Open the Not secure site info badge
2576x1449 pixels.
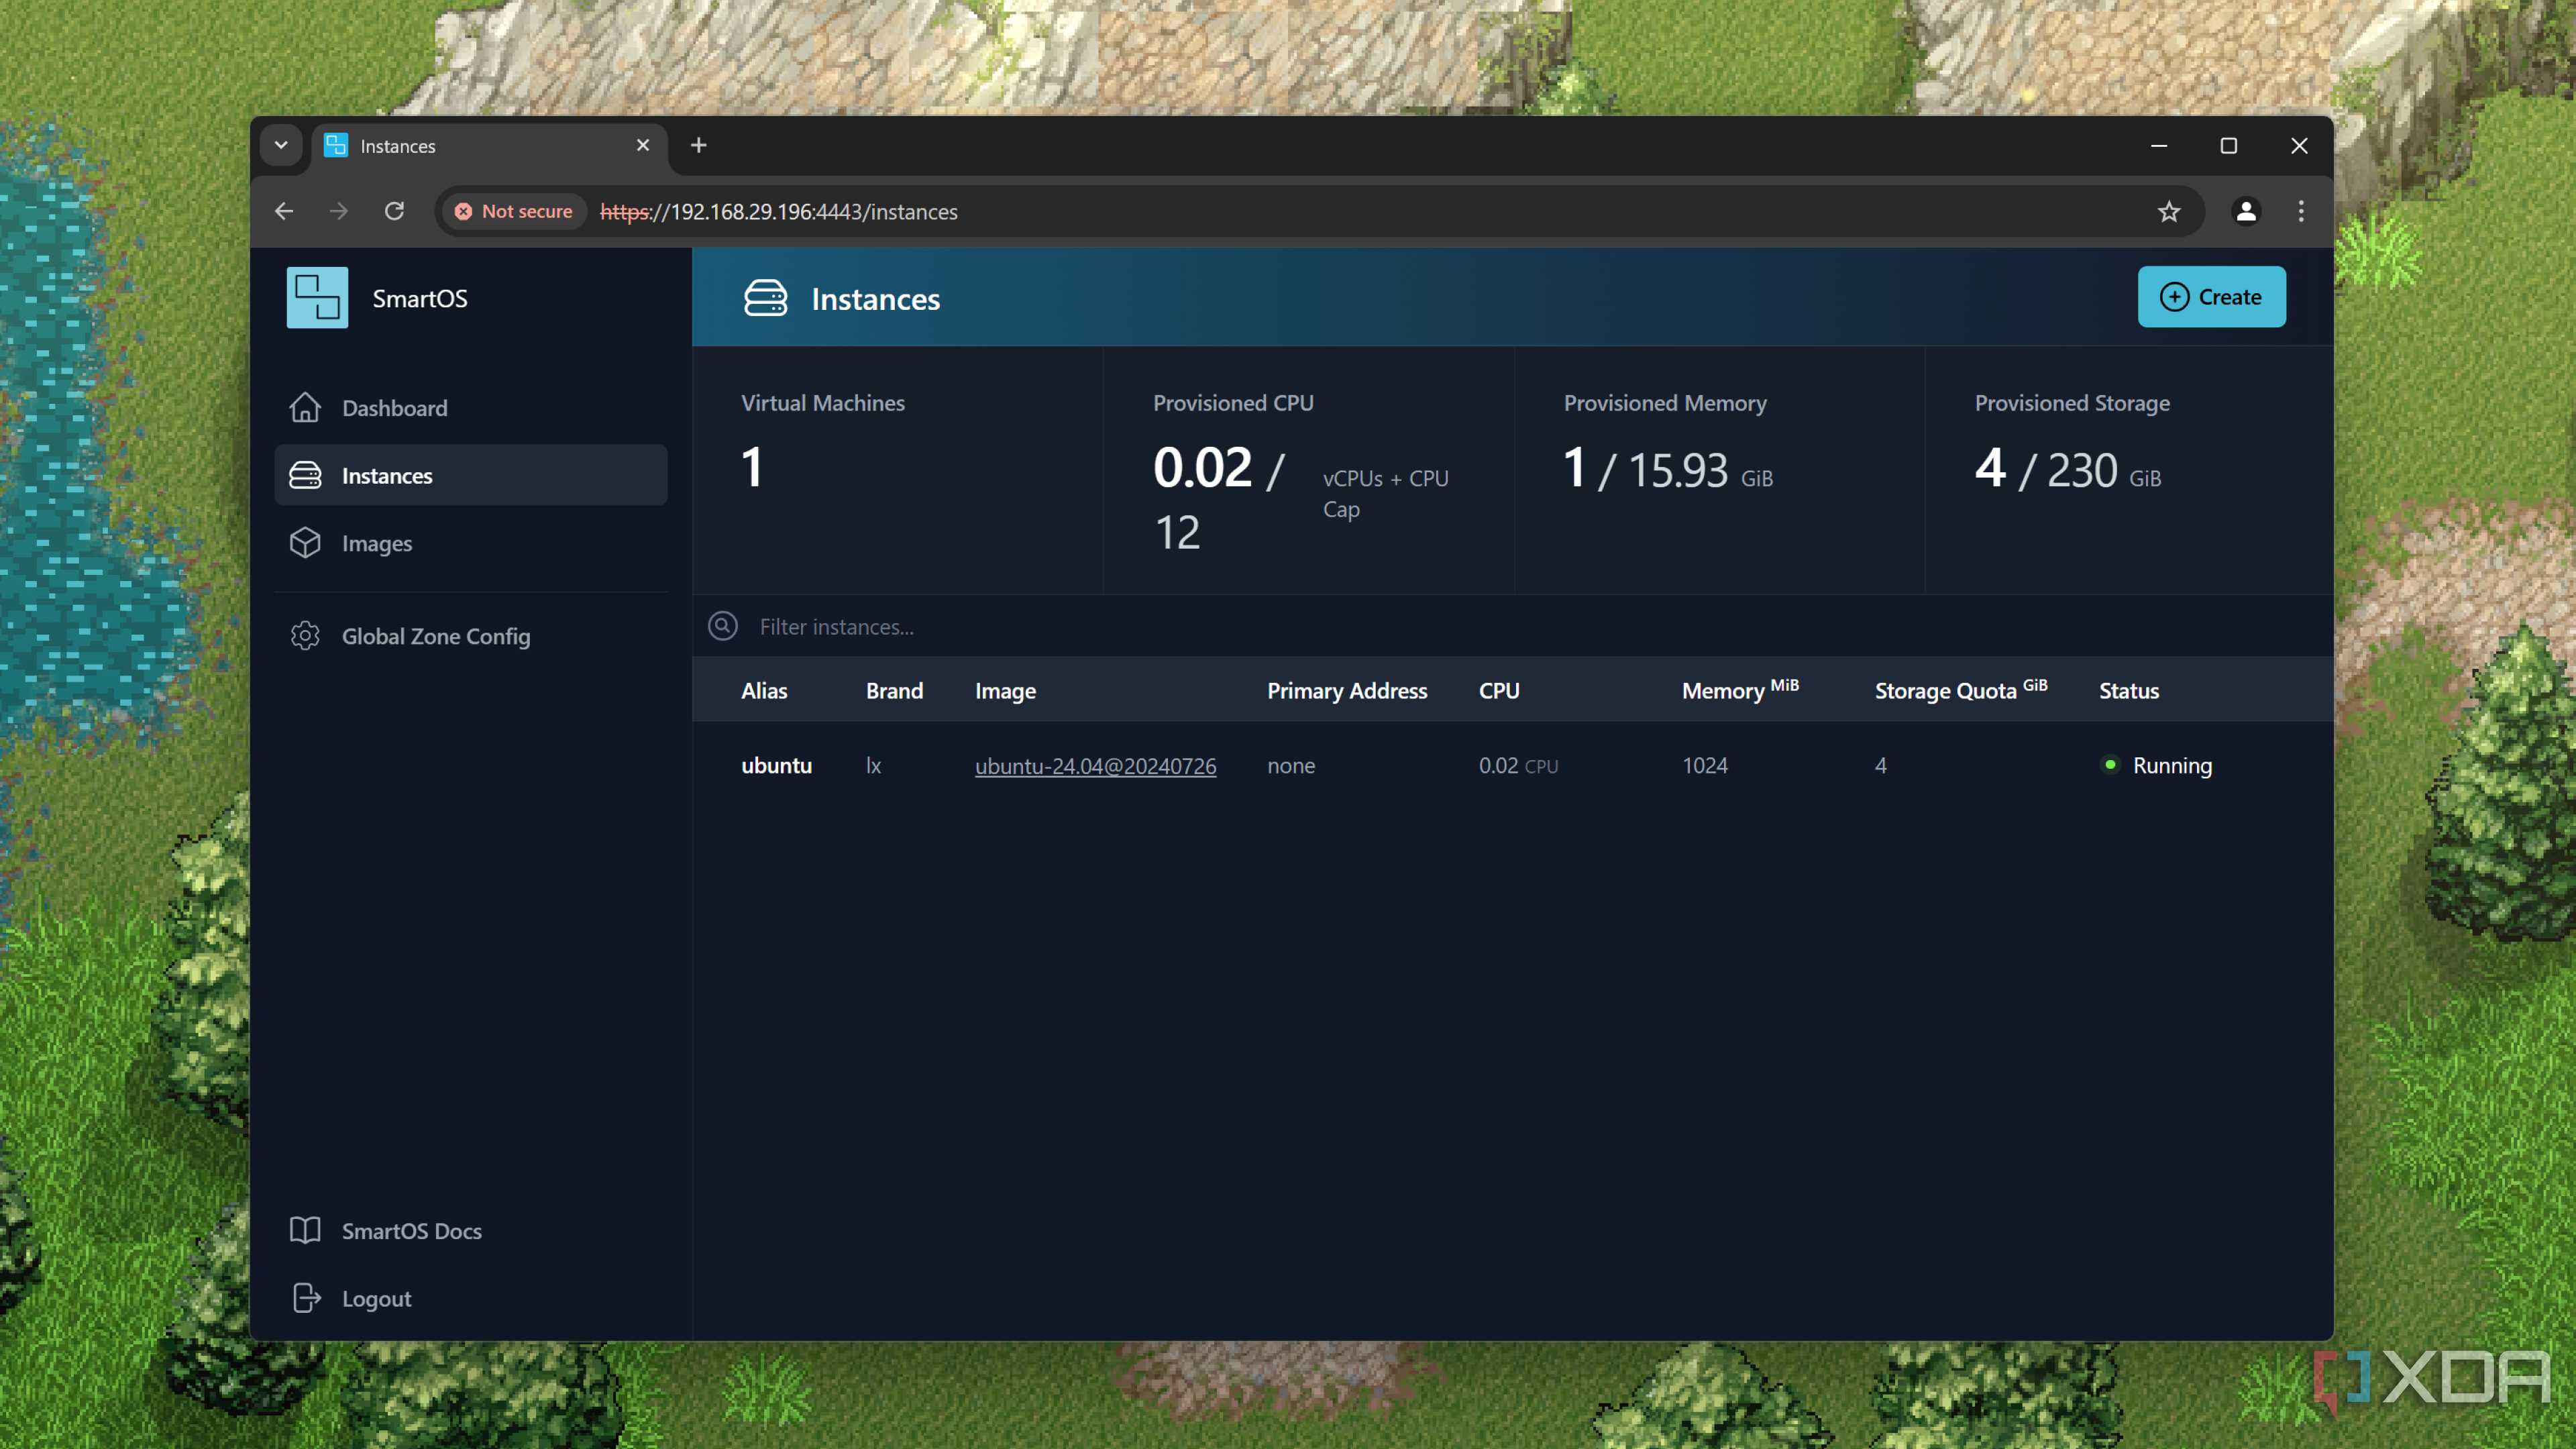coord(514,211)
